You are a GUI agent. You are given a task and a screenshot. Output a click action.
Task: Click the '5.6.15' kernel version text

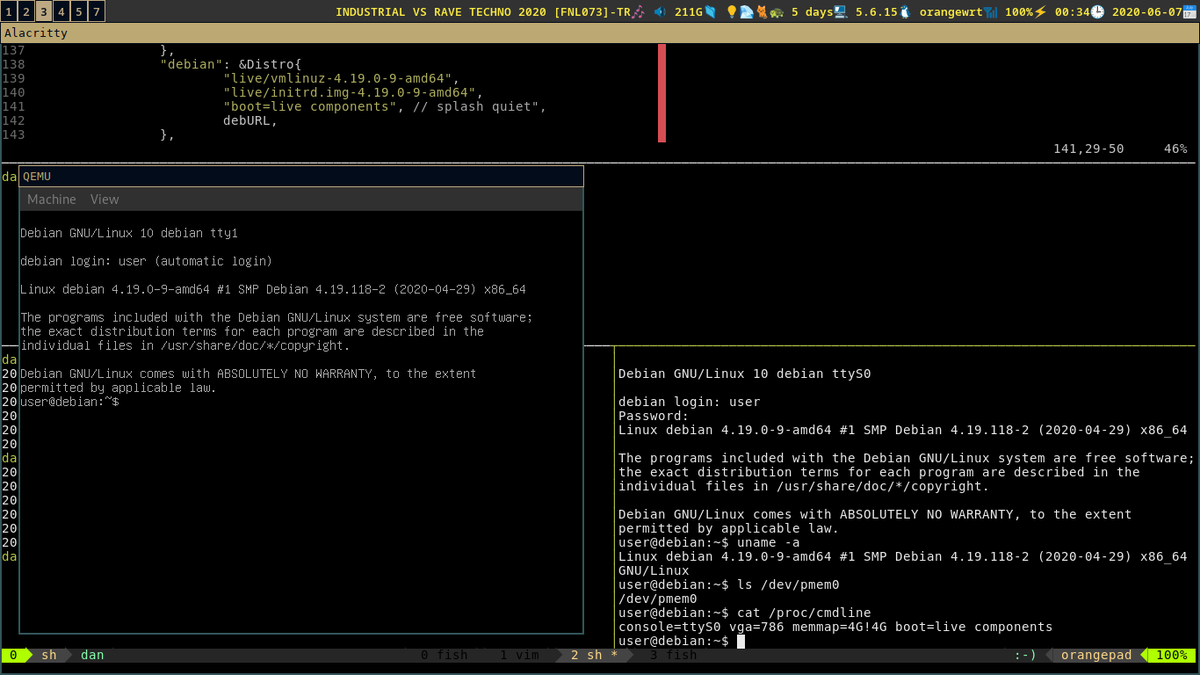[x=877, y=12]
